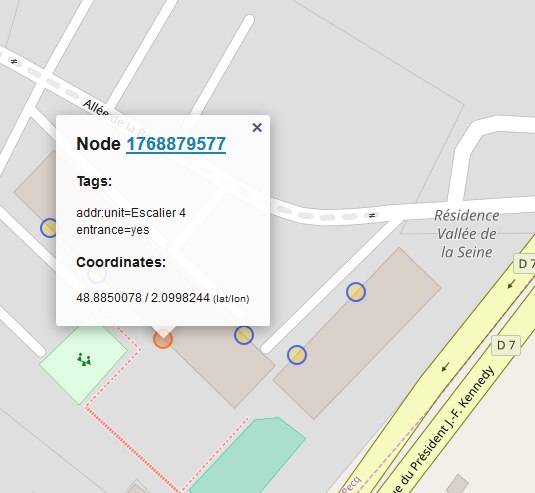Image resolution: width=535 pixels, height=493 pixels.
Task: Click blue marker below Résidence Vallée de la Seine label
Action: point(356,292)
